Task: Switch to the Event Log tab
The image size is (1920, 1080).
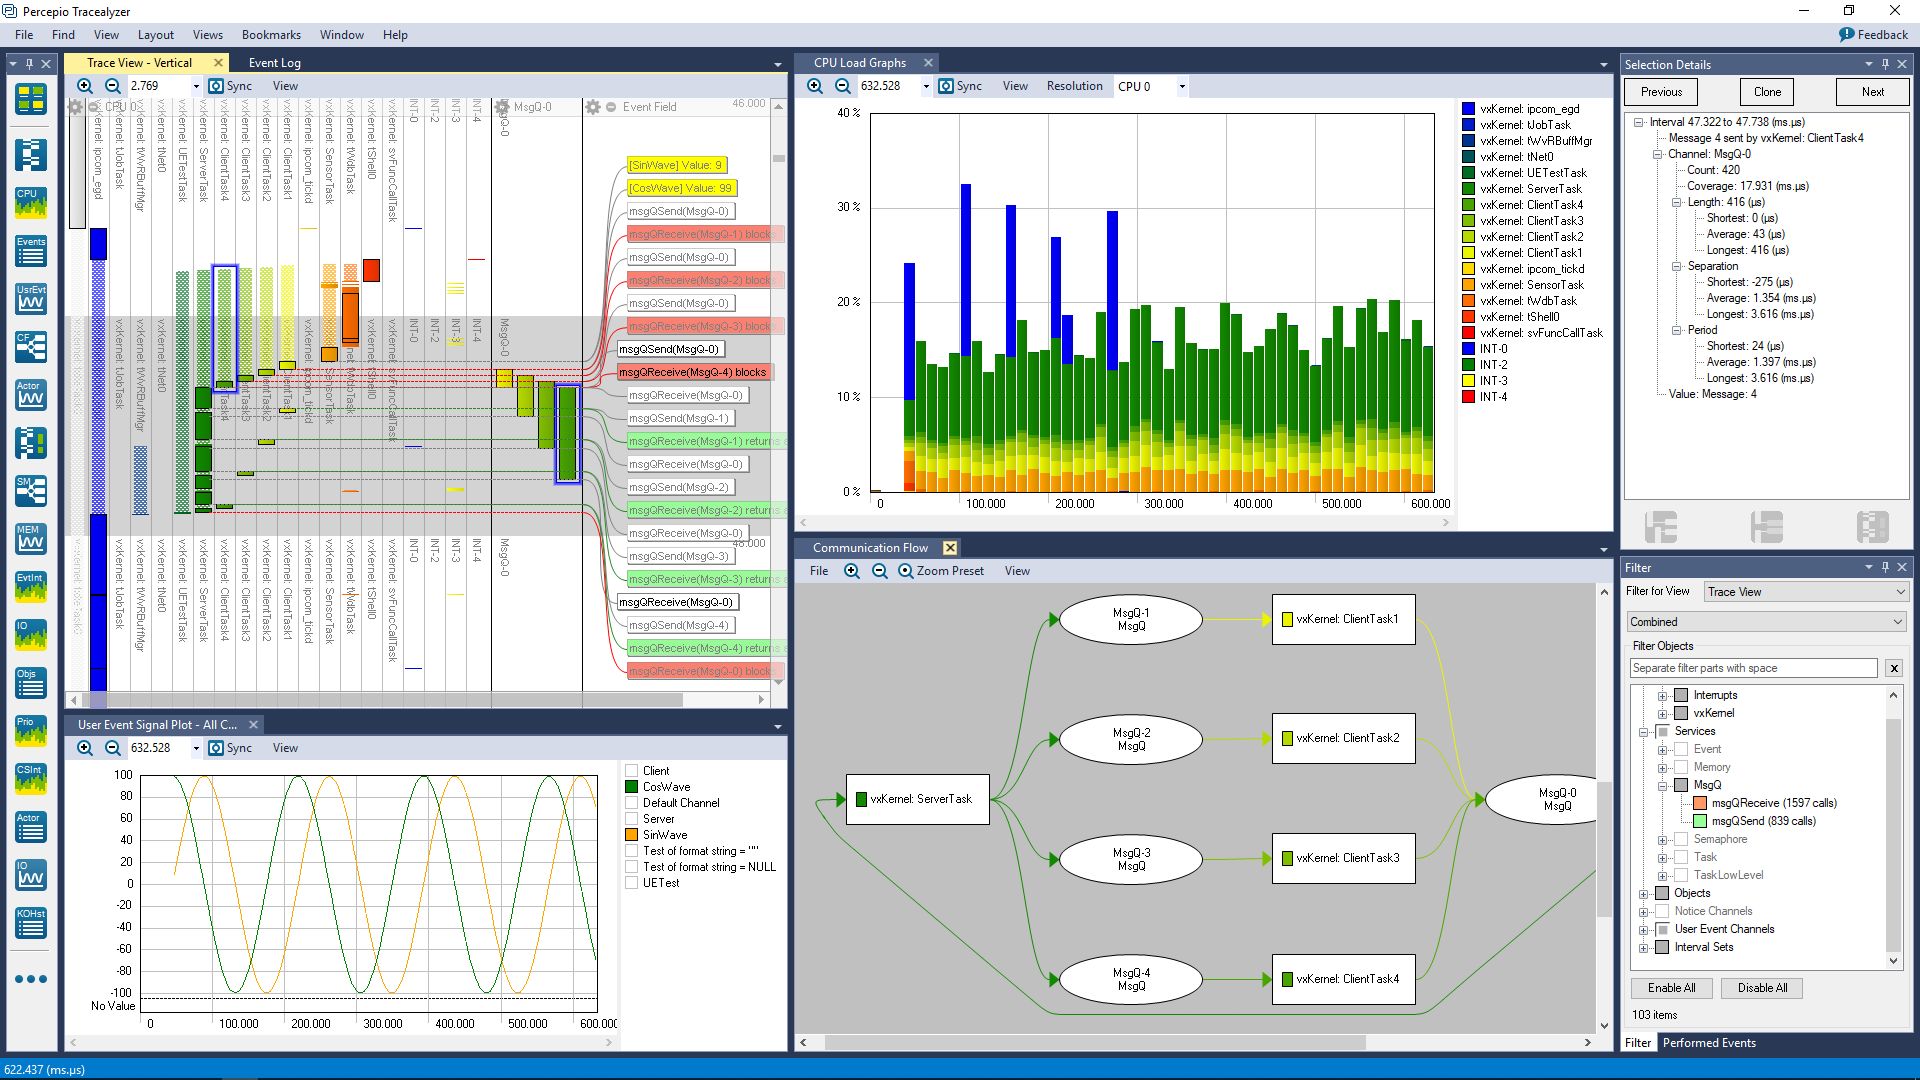Action: pyautogui.click(x=274, y=63)
